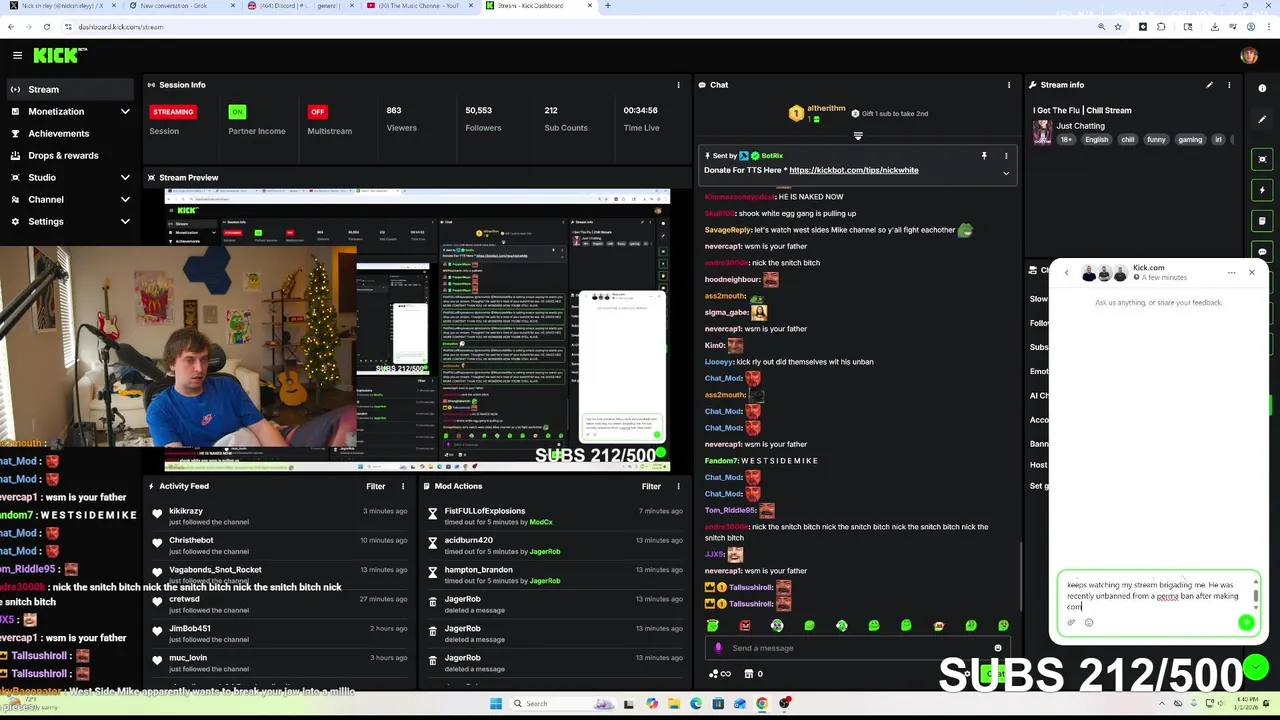
Task: Click the purple microphone icon in chat input
Action: [x=718, y=648]
